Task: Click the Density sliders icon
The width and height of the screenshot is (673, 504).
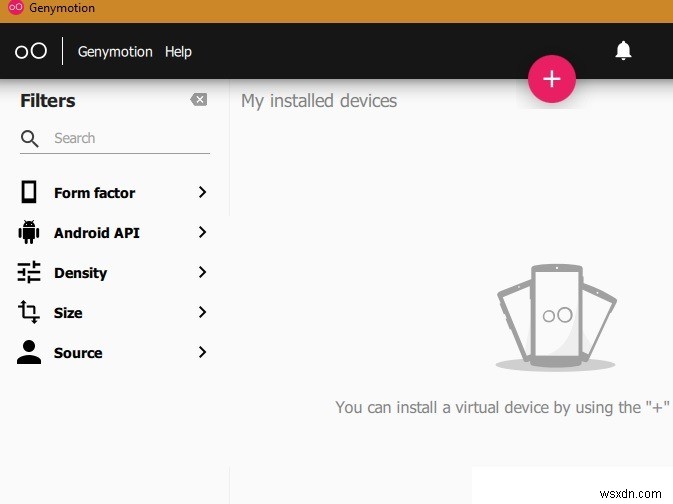Action: (x=29, y=272)
